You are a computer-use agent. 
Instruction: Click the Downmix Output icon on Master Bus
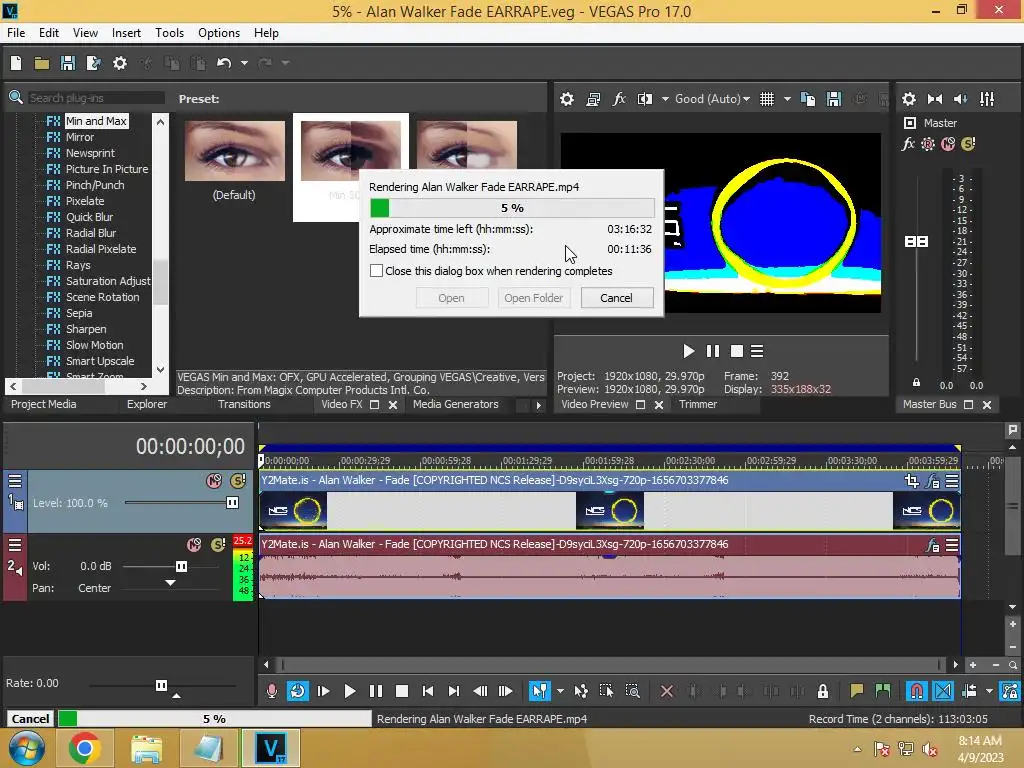pos(935,99)
